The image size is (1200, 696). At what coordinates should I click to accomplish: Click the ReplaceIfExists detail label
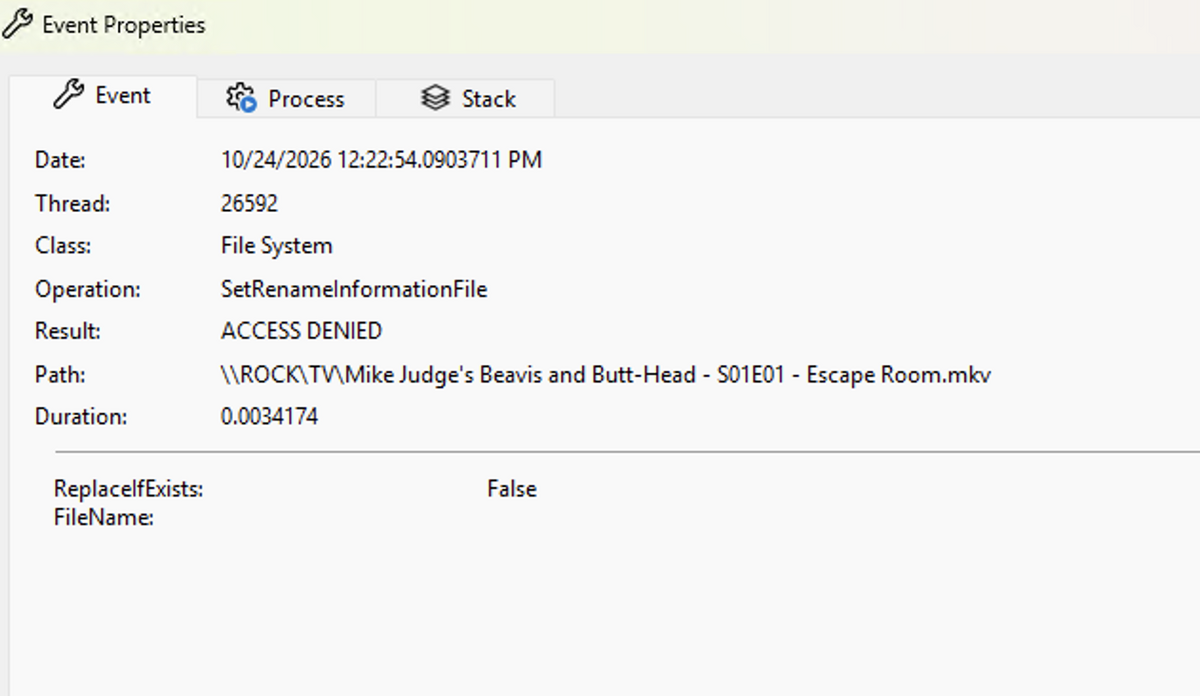[x=129, y=489]
